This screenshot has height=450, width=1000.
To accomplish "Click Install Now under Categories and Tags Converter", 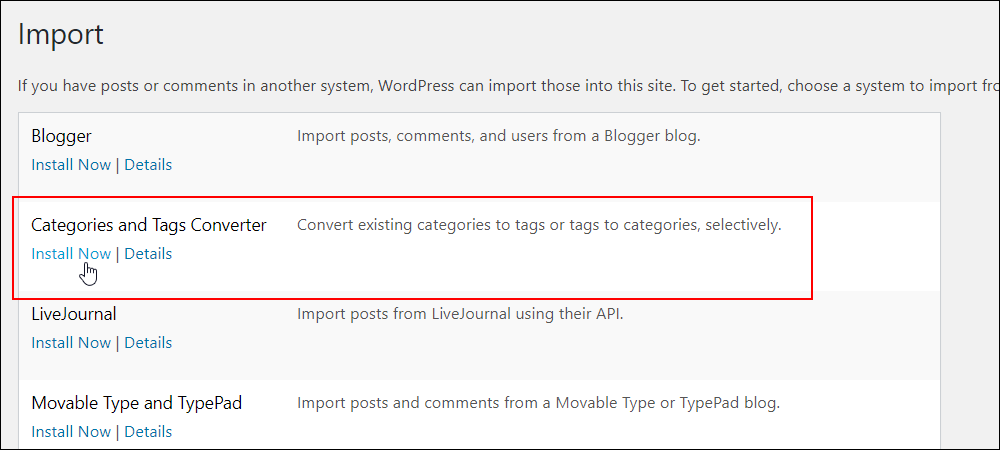I will (x=71, y=254).
